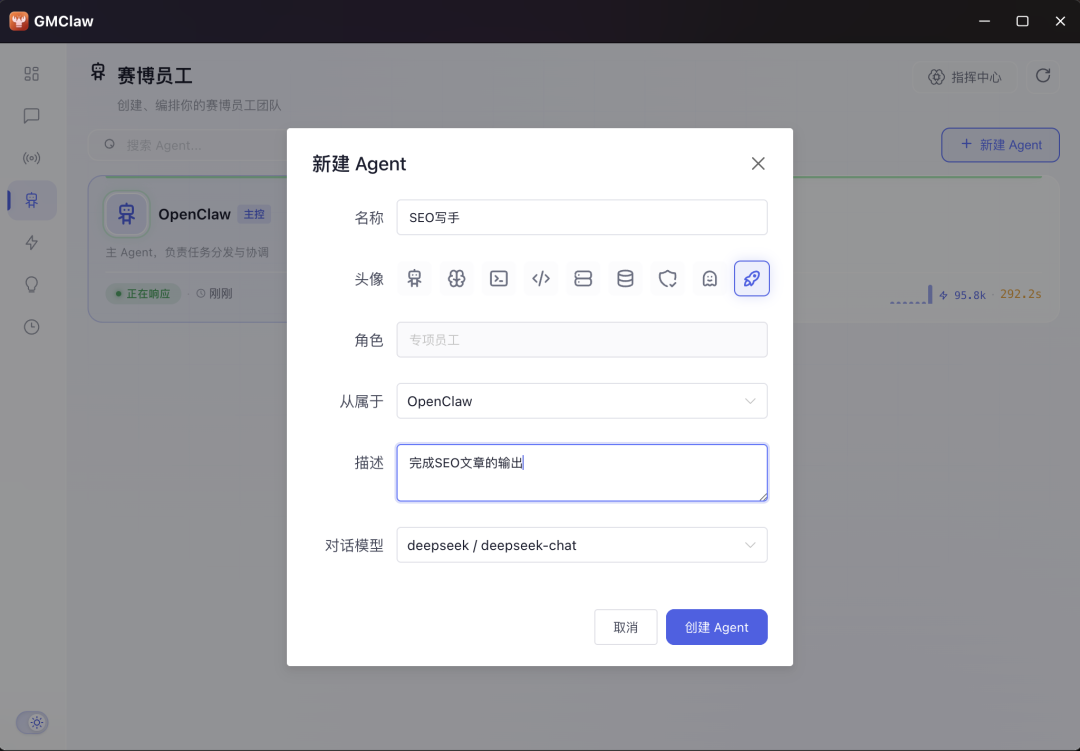
Task: Open the chat panel in the sidebar
Action: pos(31,116)
